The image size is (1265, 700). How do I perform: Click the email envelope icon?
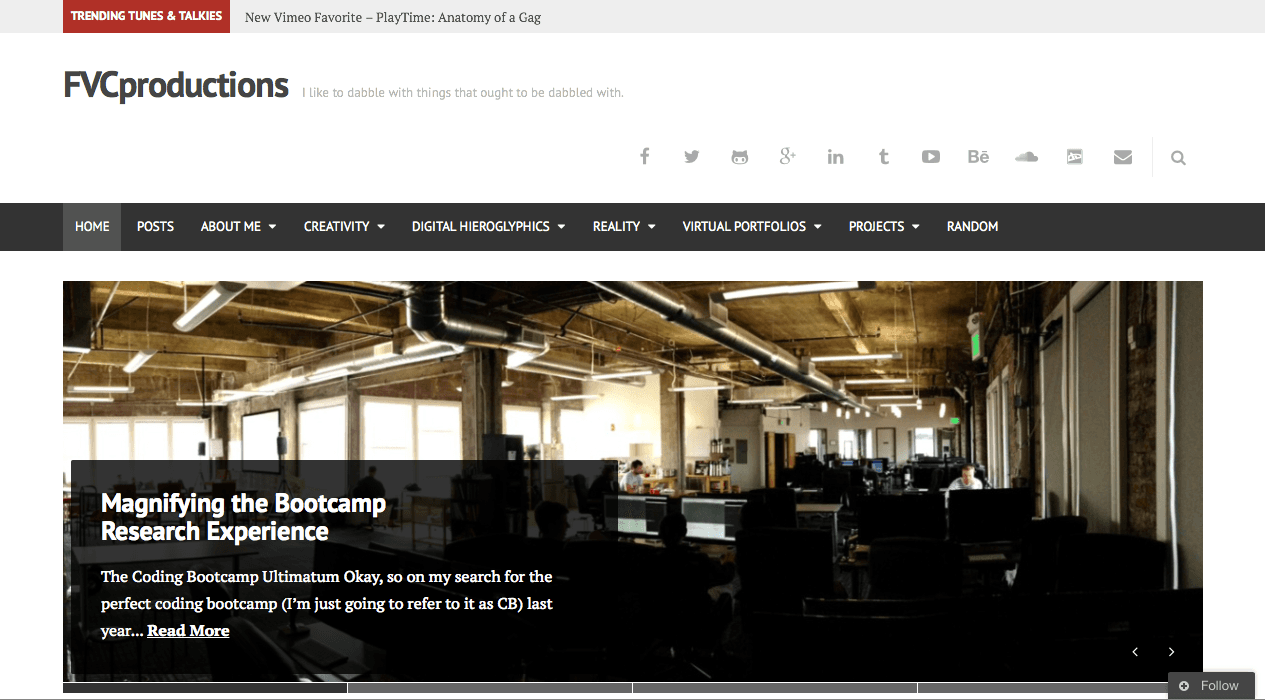pyautogui.click(x=1122, y=156)
